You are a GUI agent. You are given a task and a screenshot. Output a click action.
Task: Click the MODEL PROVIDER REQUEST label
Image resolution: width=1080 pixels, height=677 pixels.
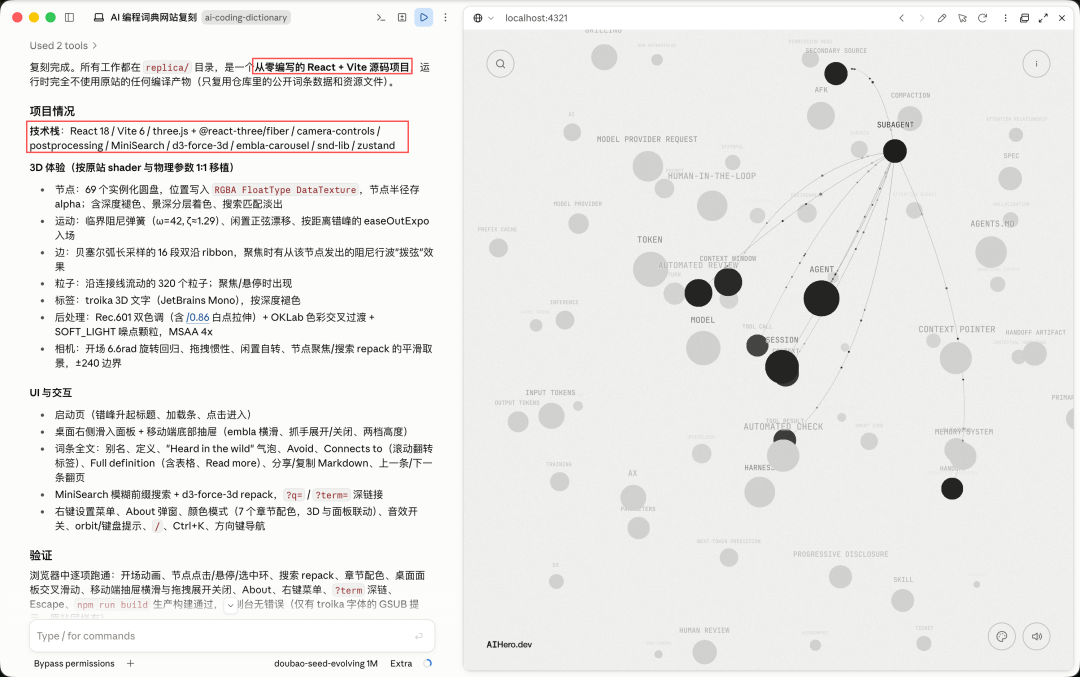[x=647, y=139]
